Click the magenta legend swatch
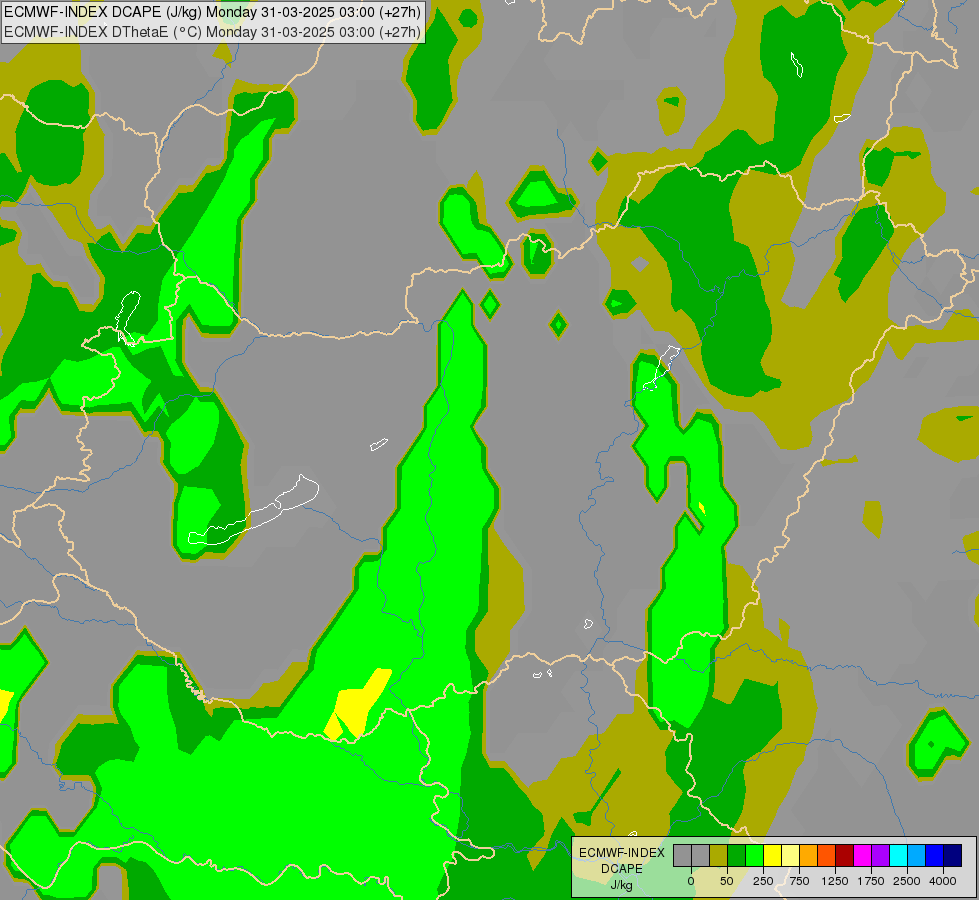The width and height of the screenshot is (979, 900). pos(863,856)
